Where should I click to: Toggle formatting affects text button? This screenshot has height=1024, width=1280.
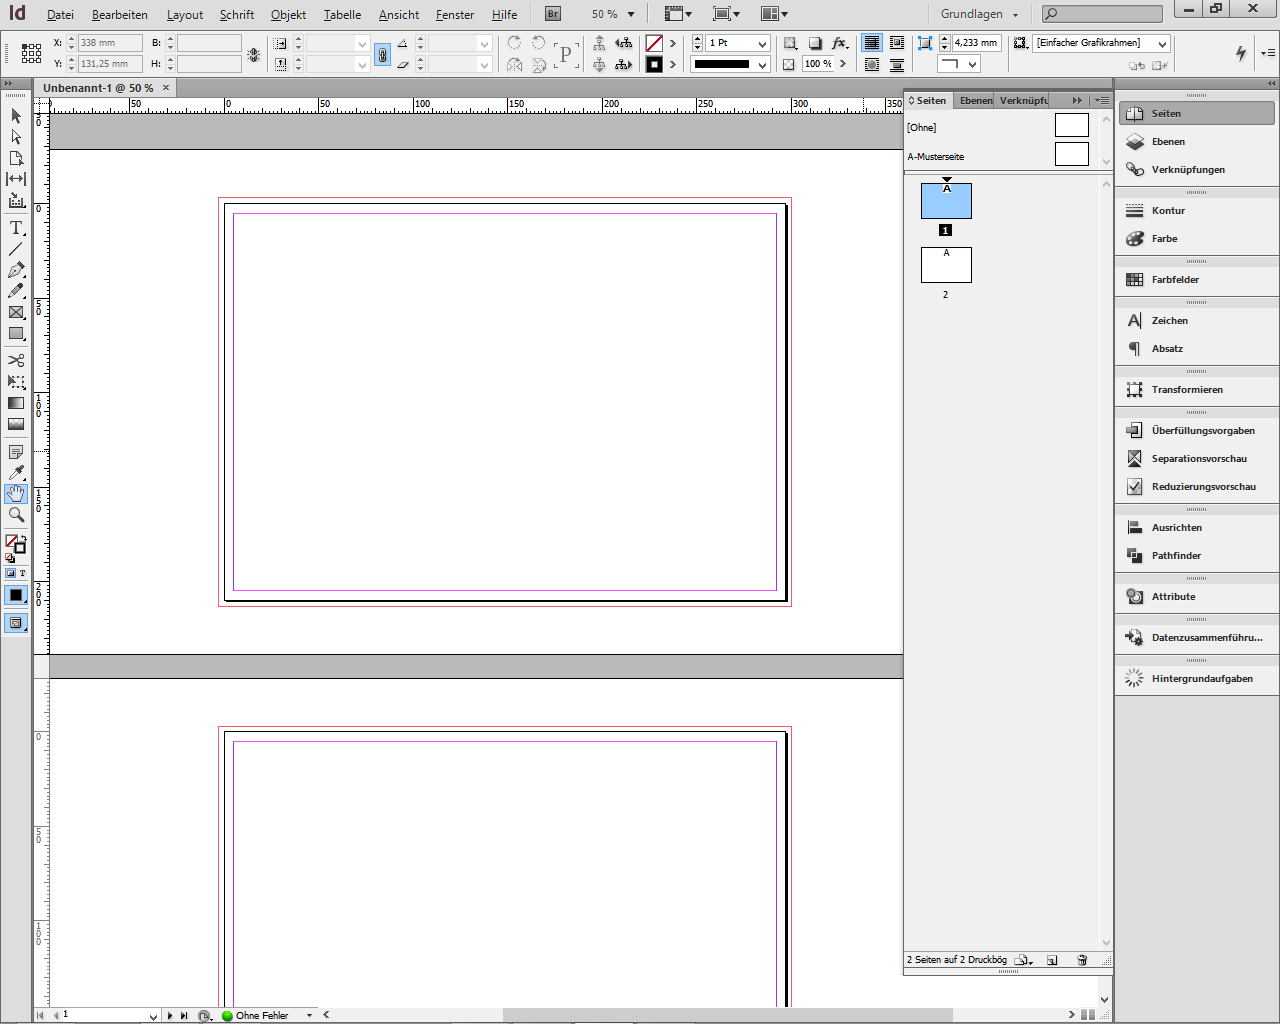[22, 573]
